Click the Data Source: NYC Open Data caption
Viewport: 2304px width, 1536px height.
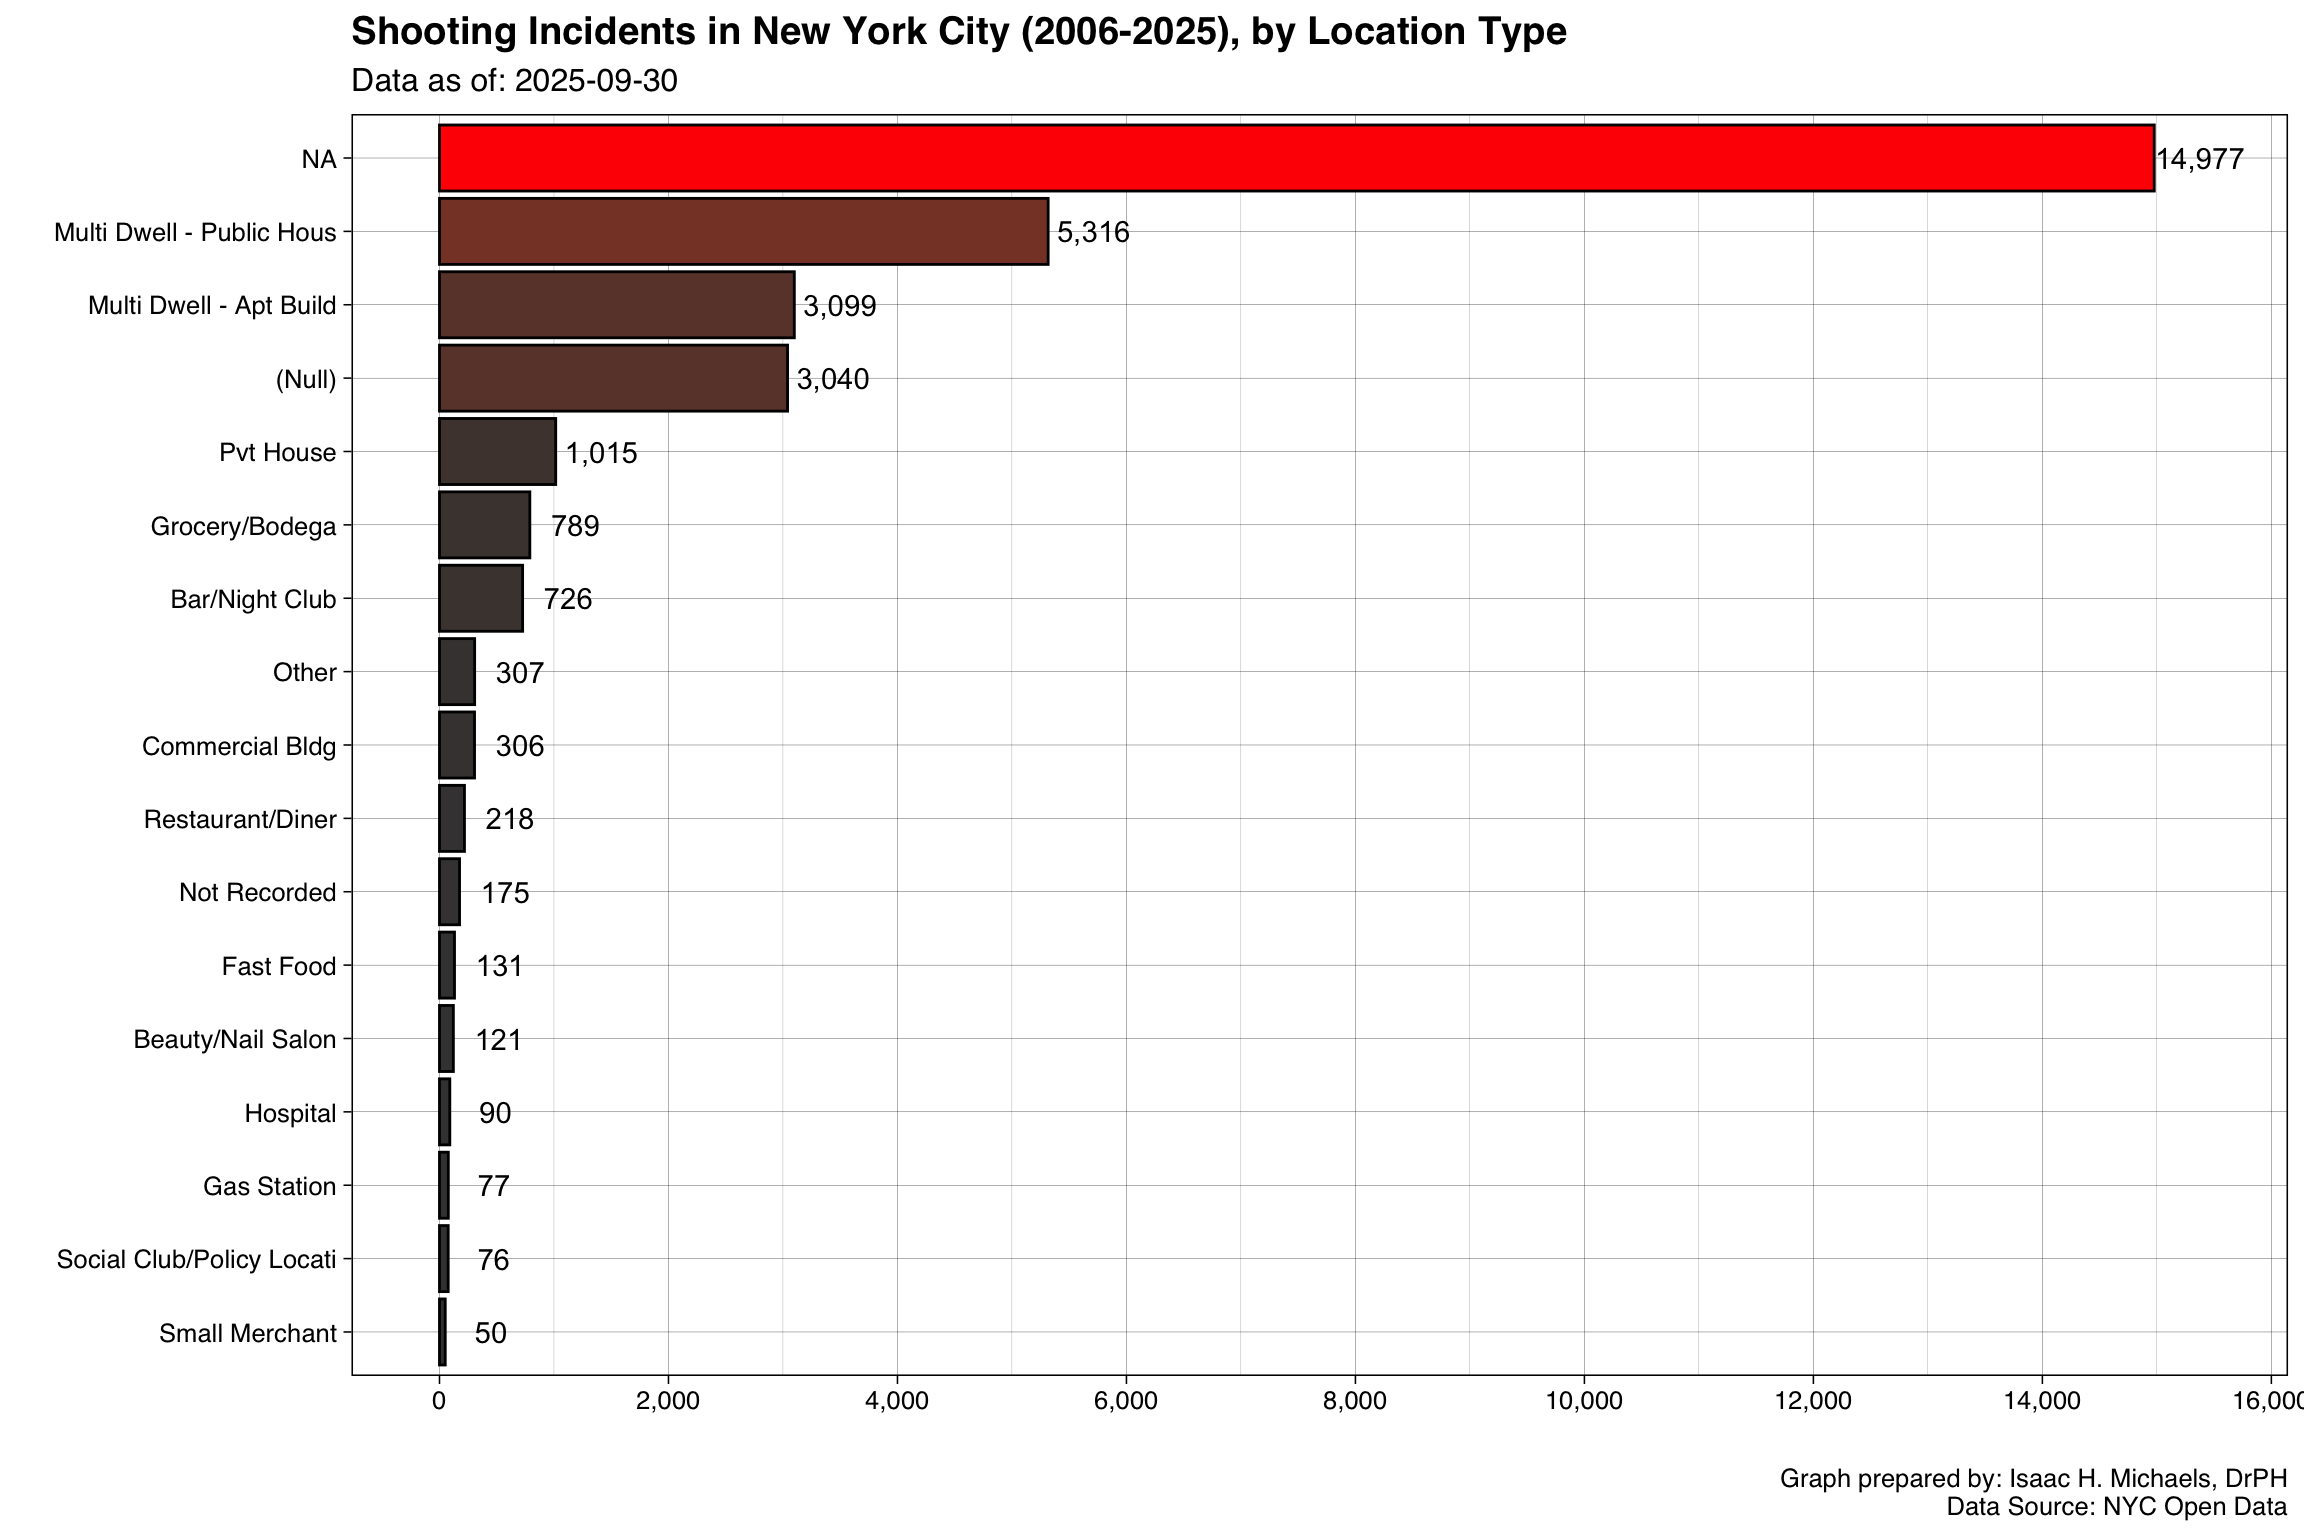point(2116,1507)
